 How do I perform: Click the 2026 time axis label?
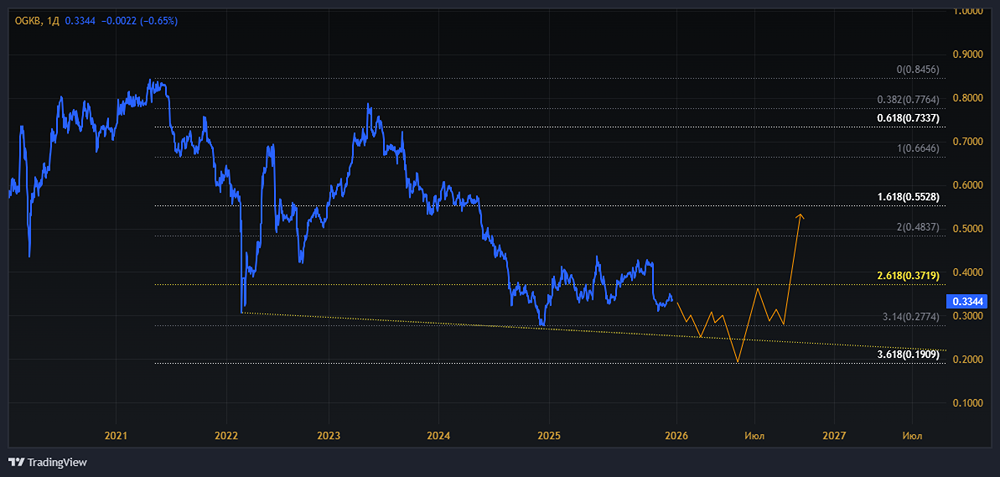676,436
